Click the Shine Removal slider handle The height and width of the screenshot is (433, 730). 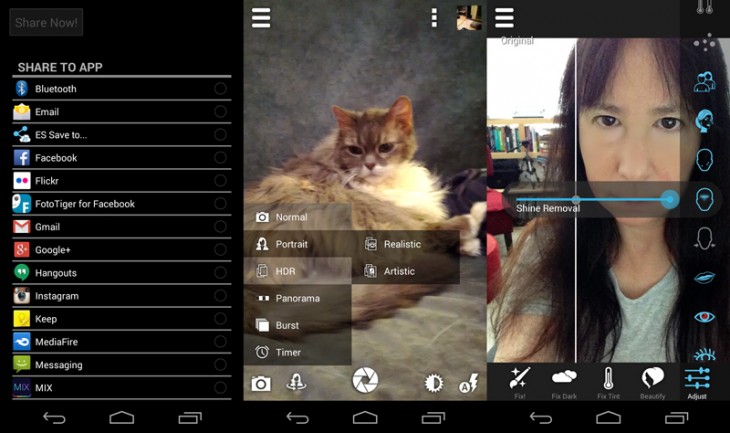point(670,200)
